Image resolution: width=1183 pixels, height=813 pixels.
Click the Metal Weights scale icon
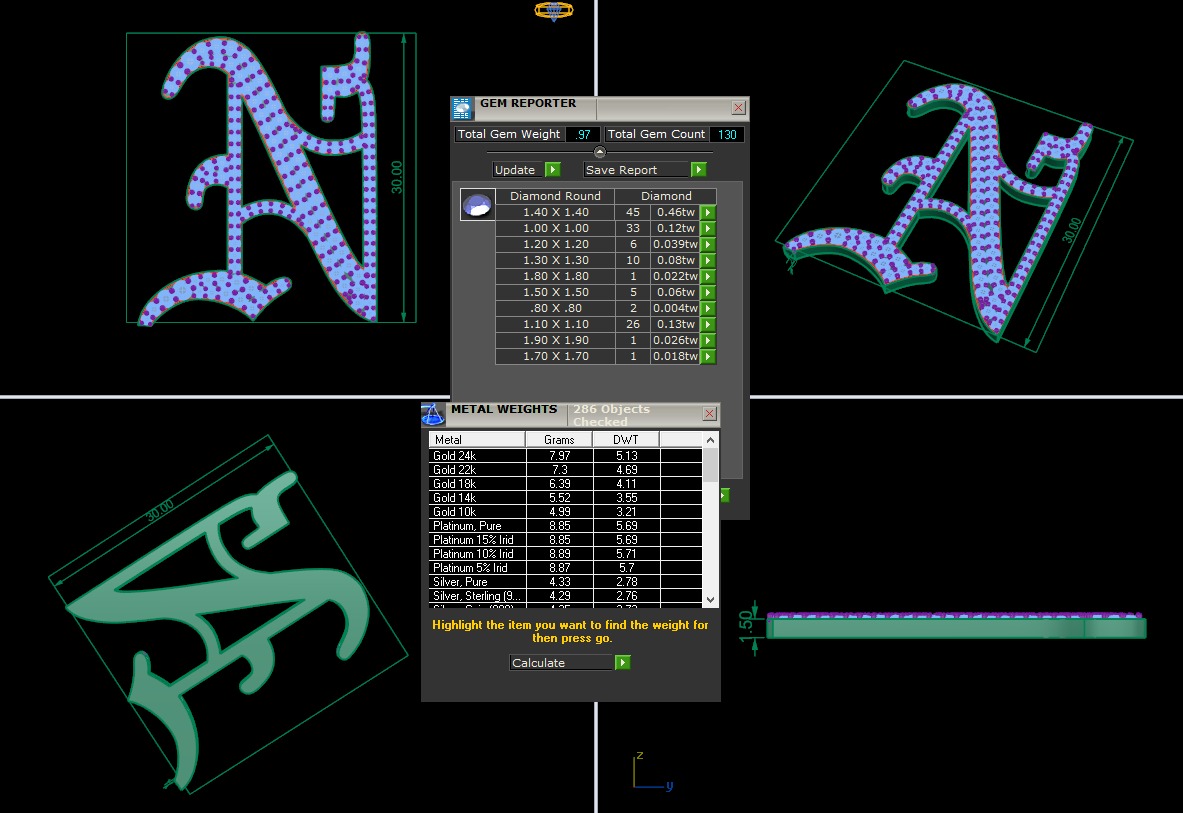pos(433,415)
